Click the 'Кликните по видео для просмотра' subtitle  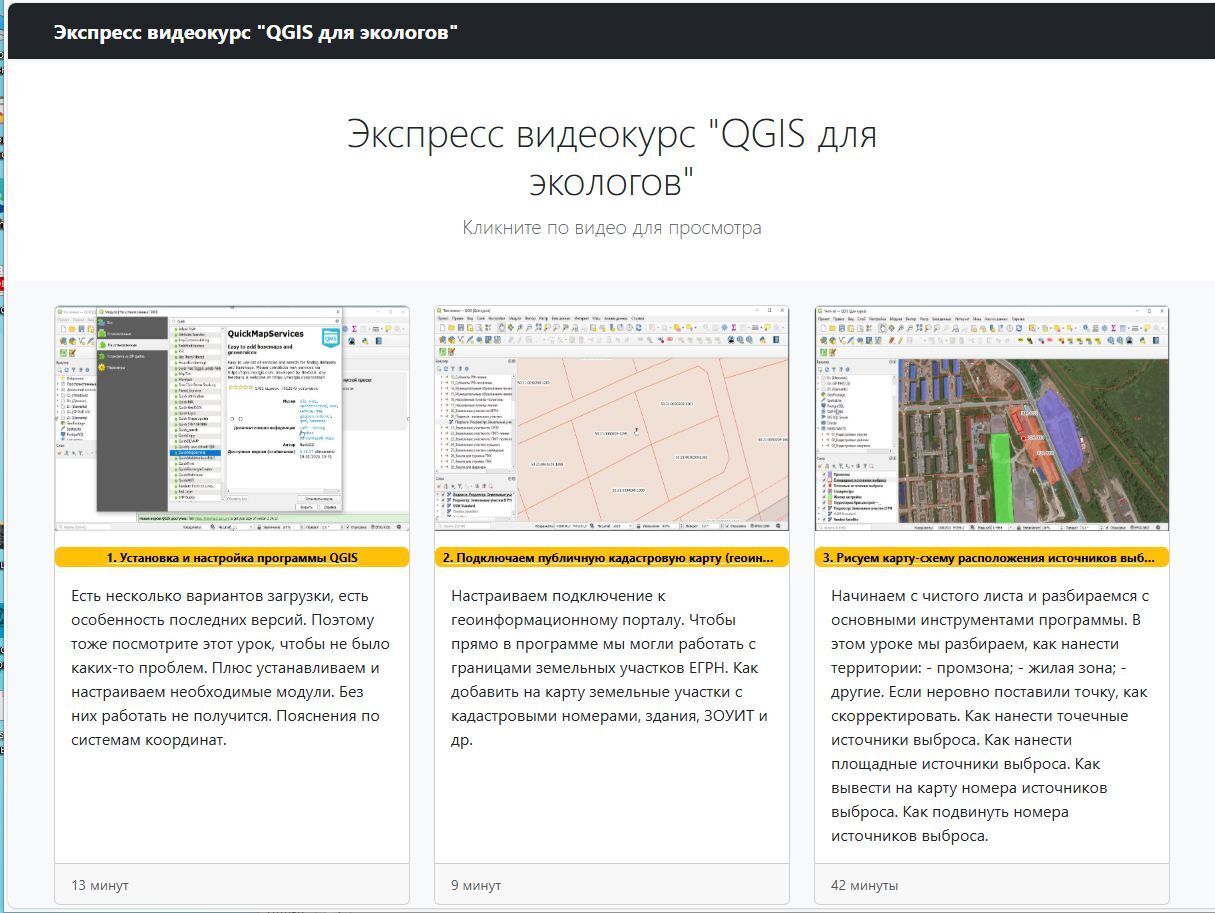coord(611,228)
